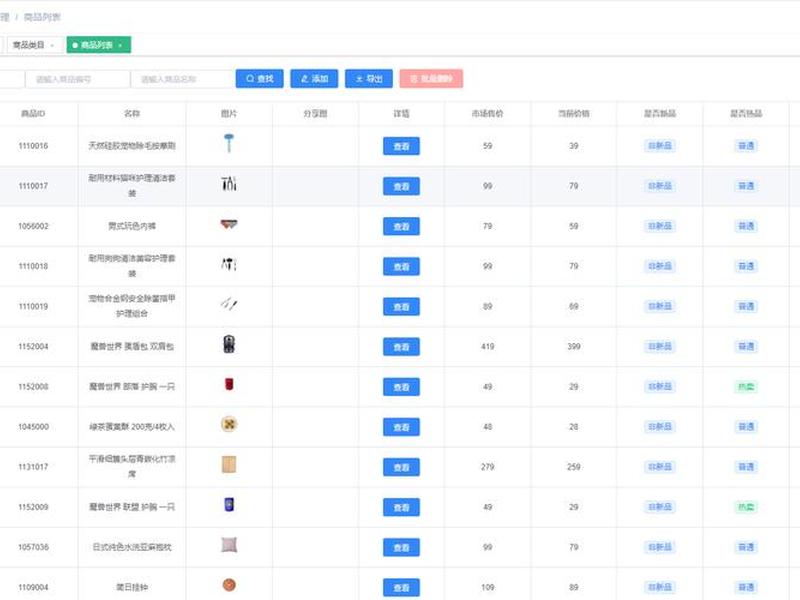Focus the product name input field

tap(182, 79)
